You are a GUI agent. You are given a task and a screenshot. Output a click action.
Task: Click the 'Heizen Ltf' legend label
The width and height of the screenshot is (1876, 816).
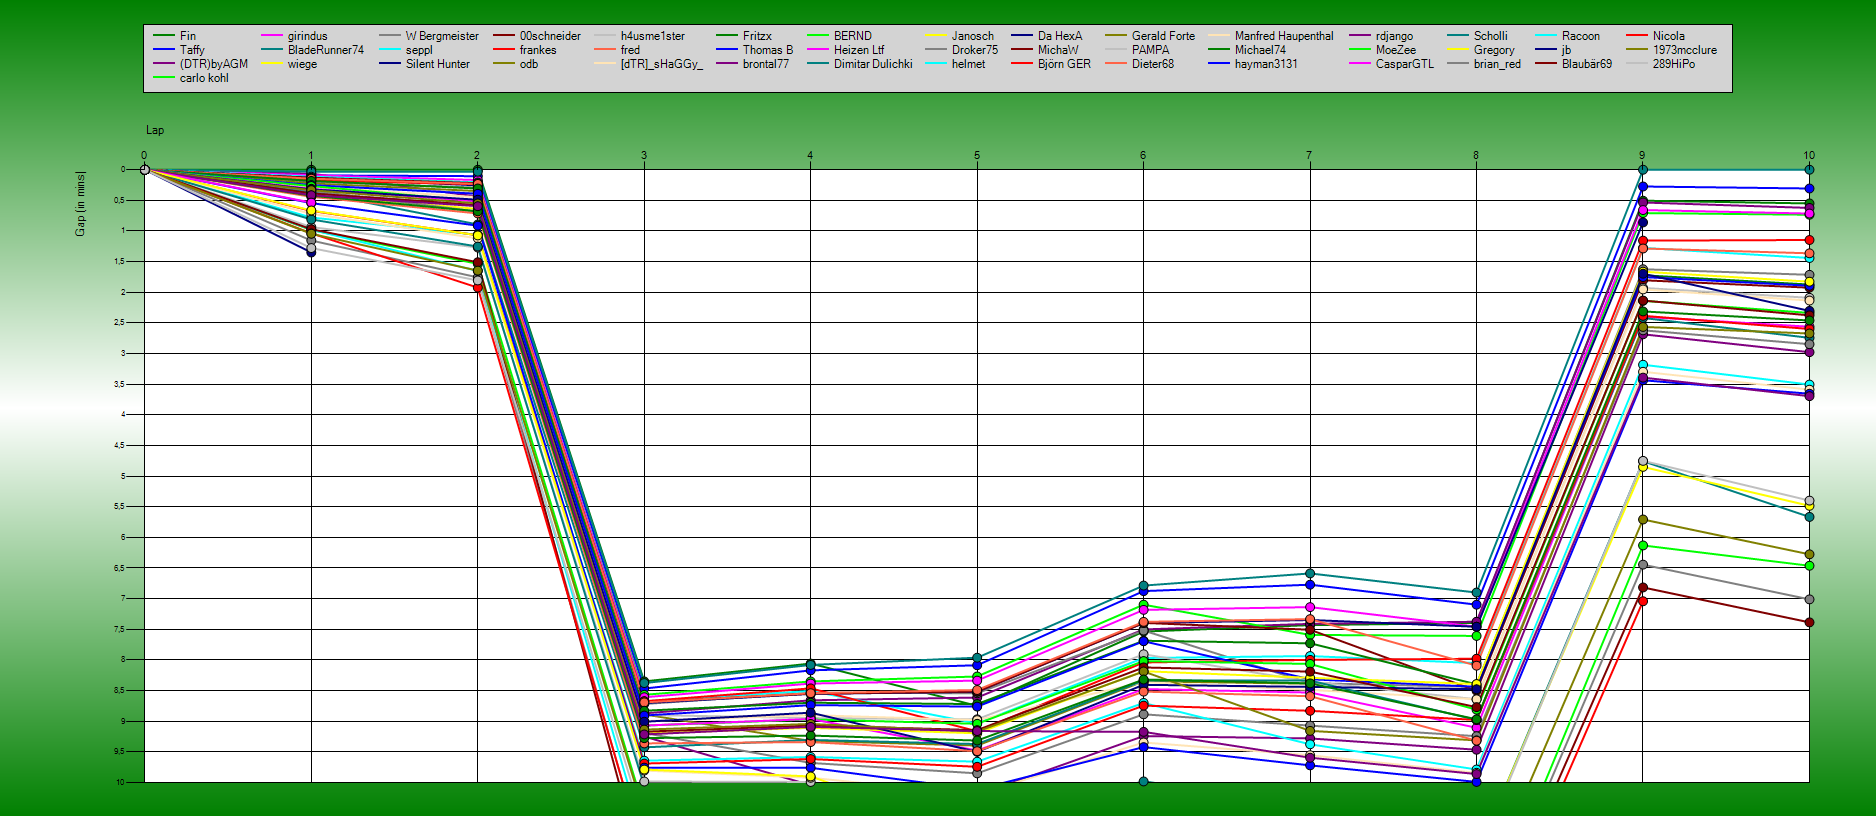coord(859,50)
